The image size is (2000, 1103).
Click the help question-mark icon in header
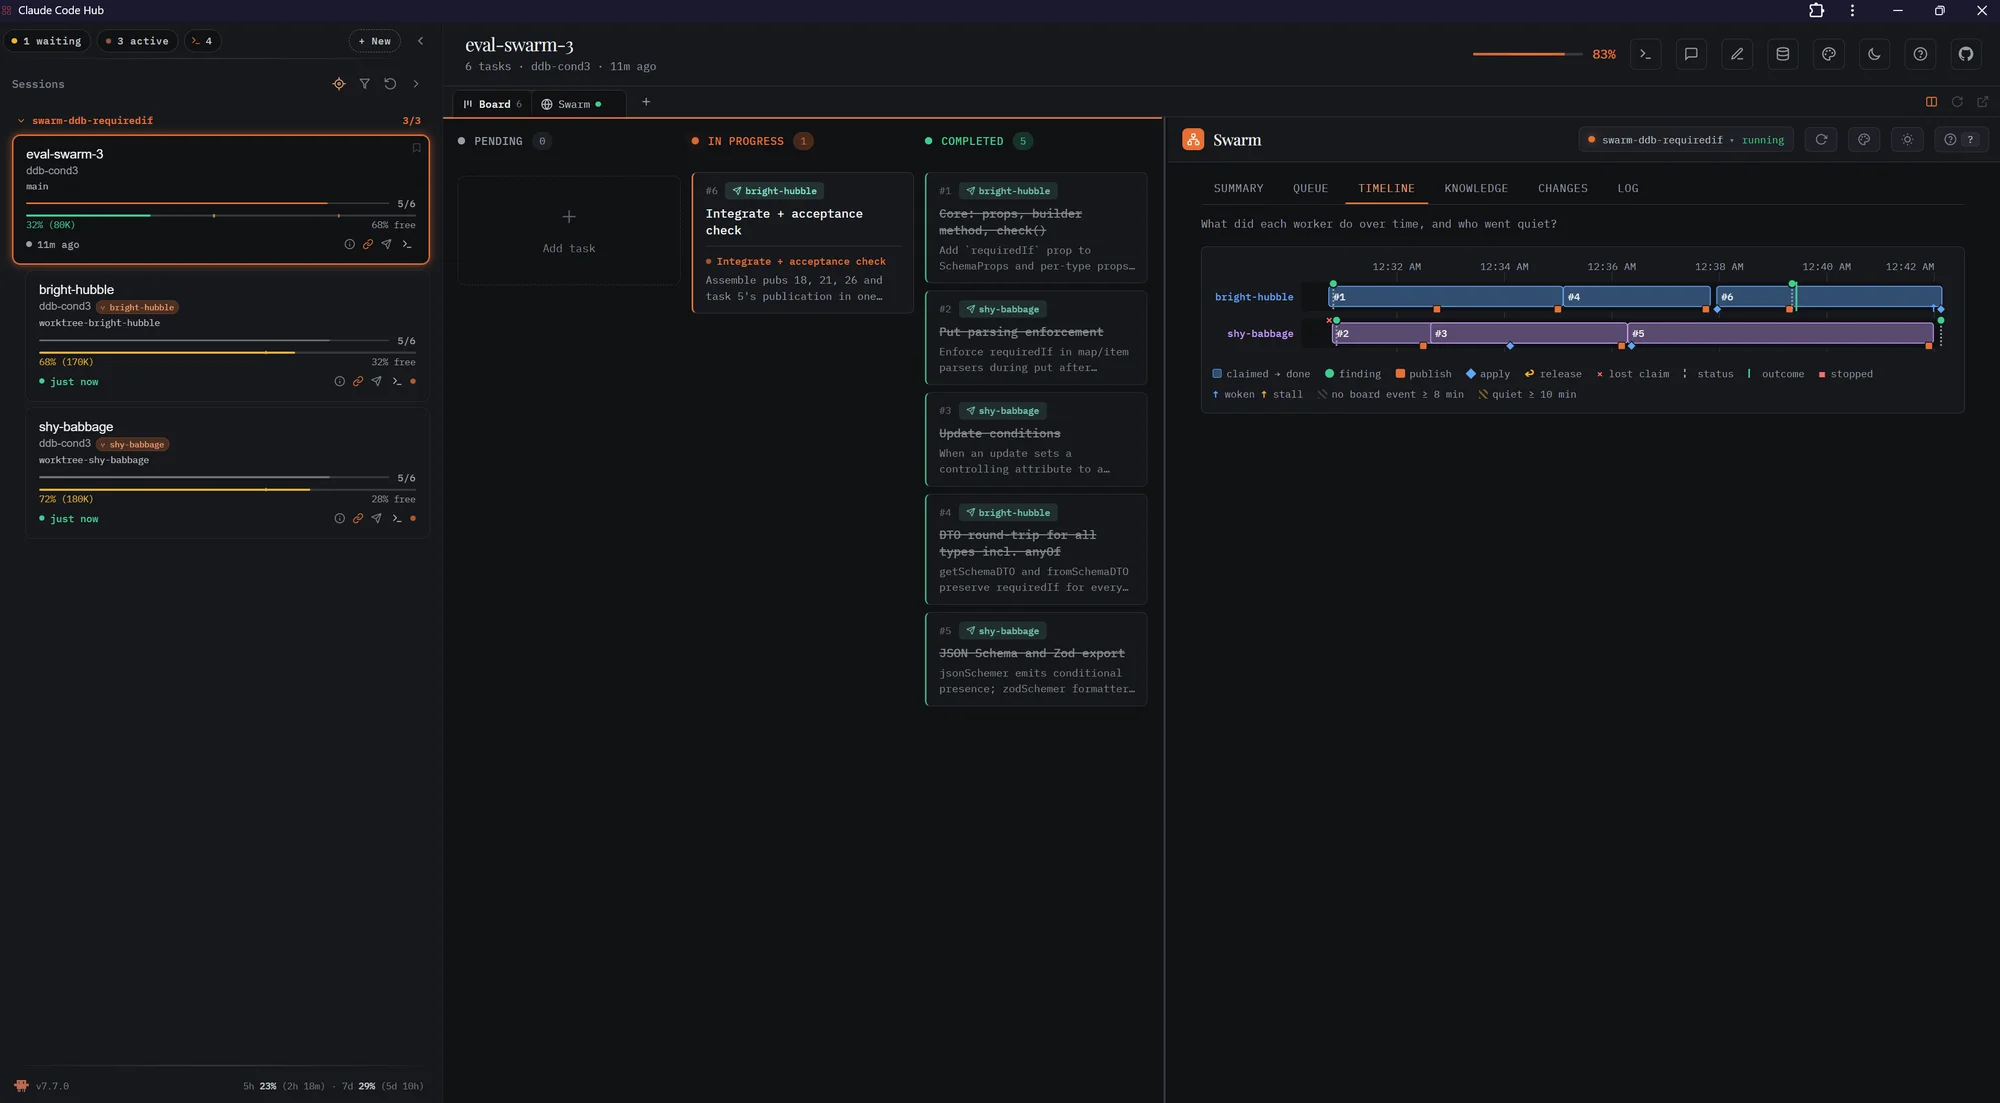click(1920, 54)
